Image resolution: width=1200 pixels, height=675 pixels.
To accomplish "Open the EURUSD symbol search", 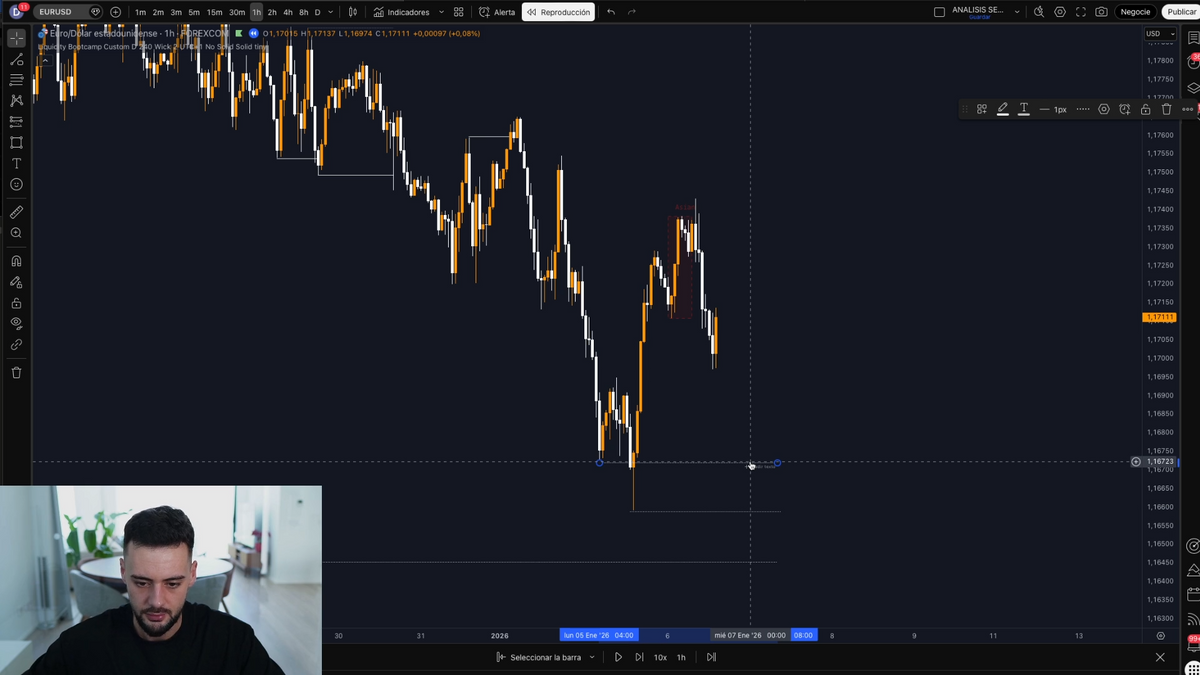I will [58, 12].
